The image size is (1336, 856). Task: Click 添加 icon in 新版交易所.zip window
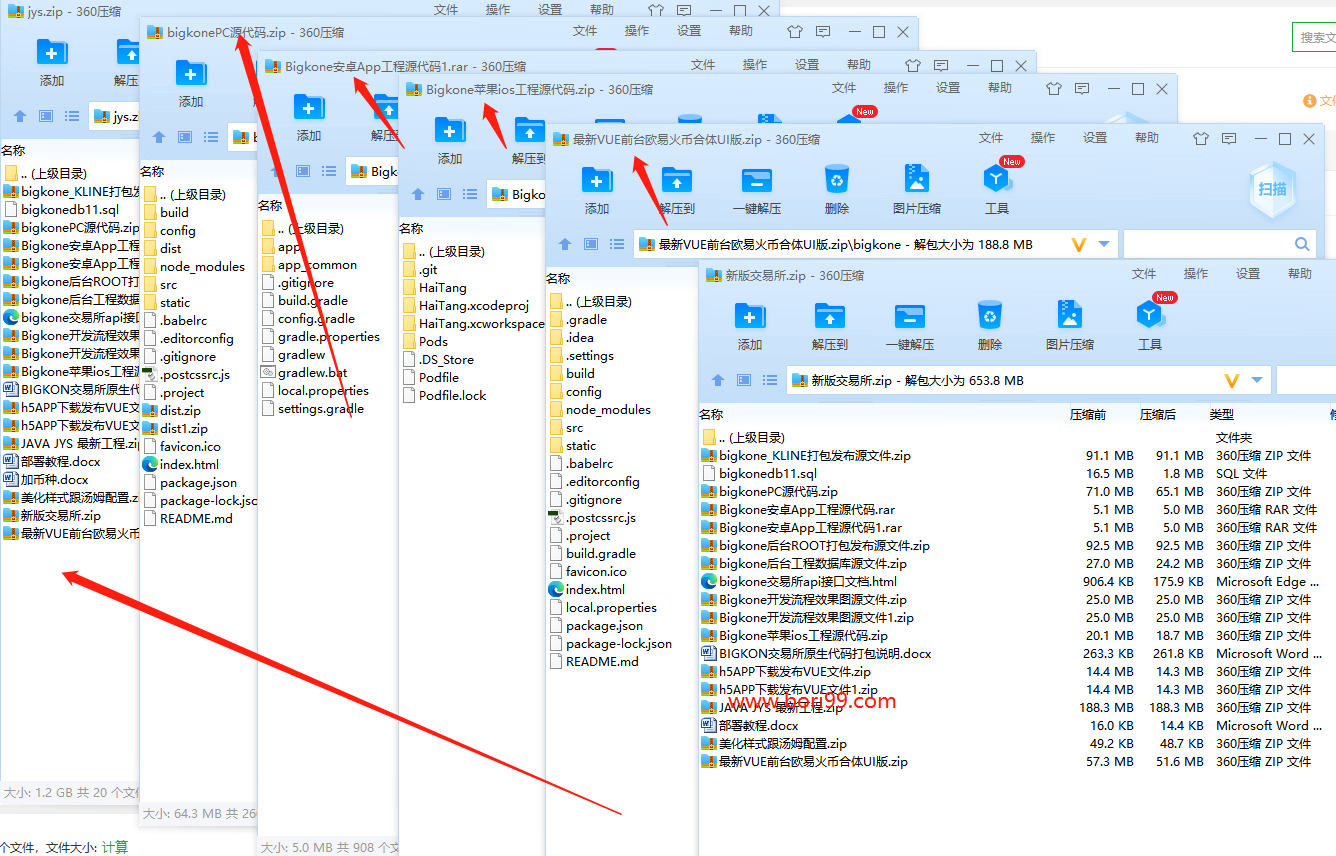click(x=750, y=316)
